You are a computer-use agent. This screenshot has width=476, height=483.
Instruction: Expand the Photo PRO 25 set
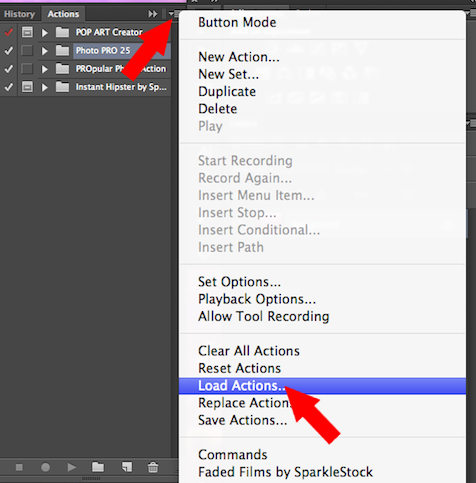[45, 51]
